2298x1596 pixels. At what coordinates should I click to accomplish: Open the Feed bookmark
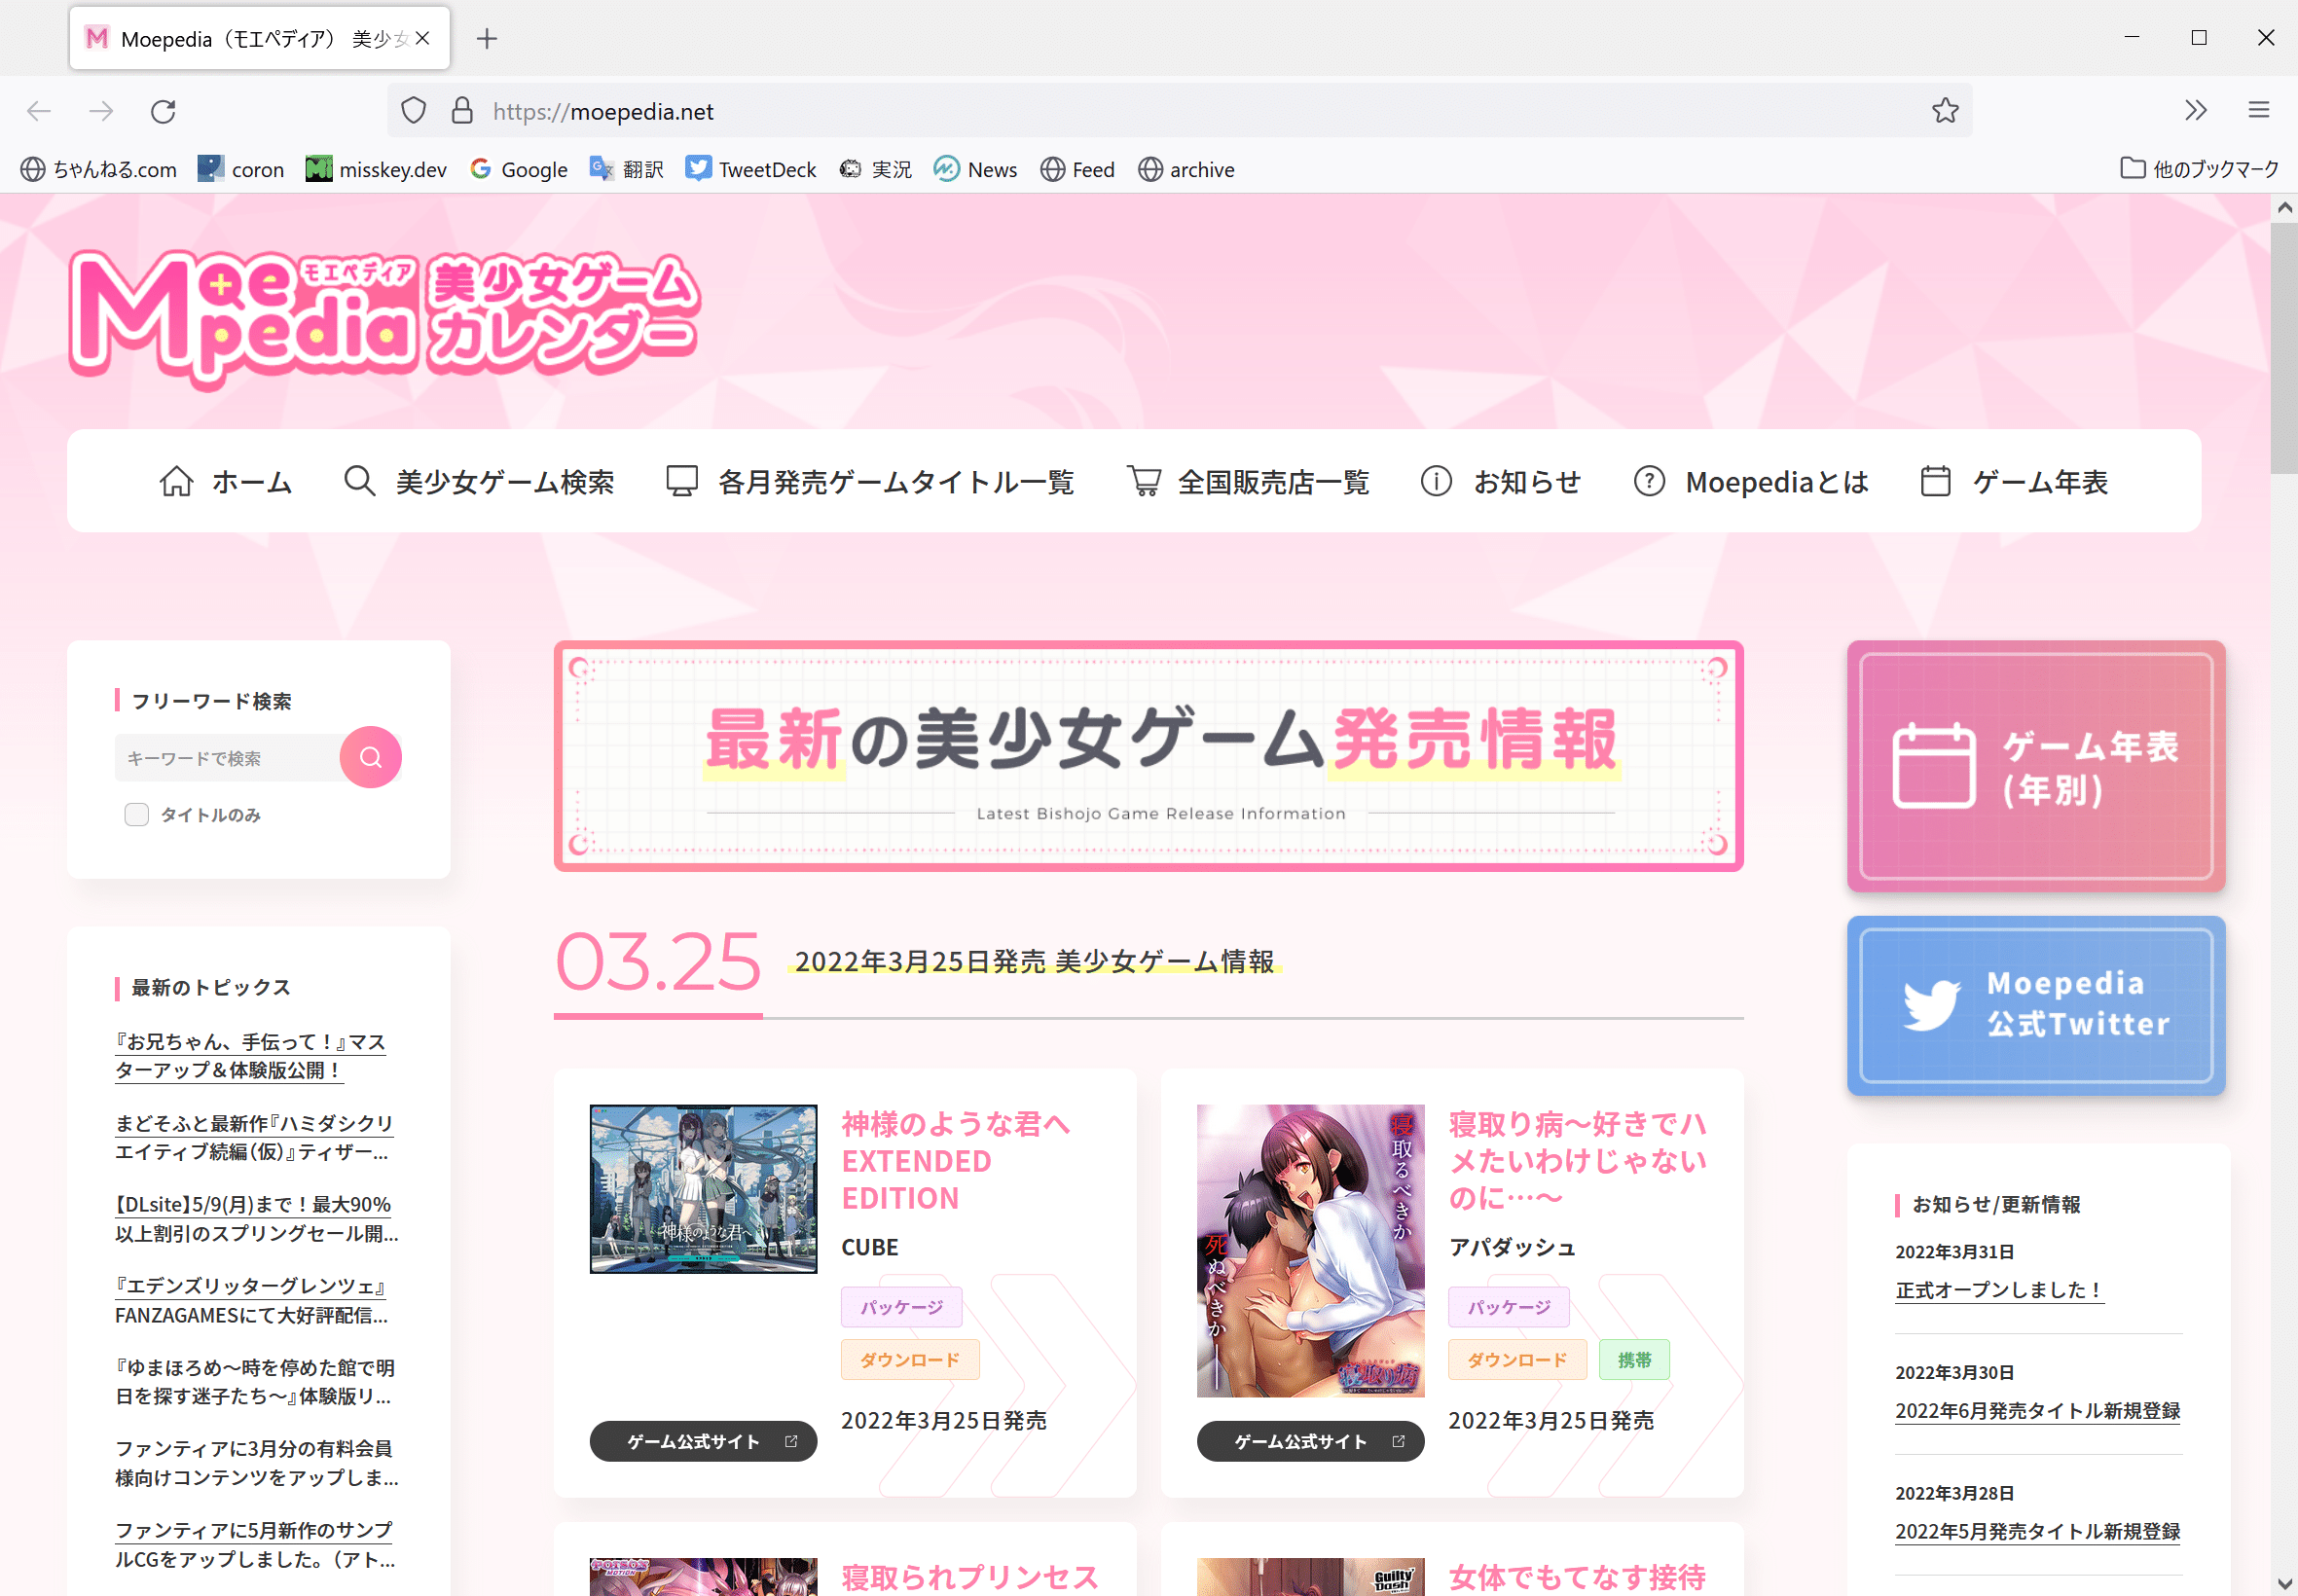point(1078,170)
